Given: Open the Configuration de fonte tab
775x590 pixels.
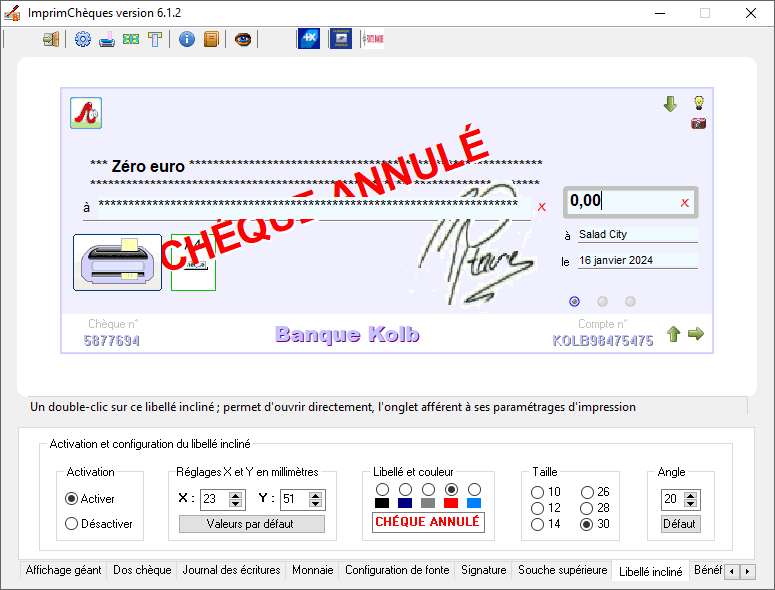Looking at the screenshot, I should pos(397,570).
